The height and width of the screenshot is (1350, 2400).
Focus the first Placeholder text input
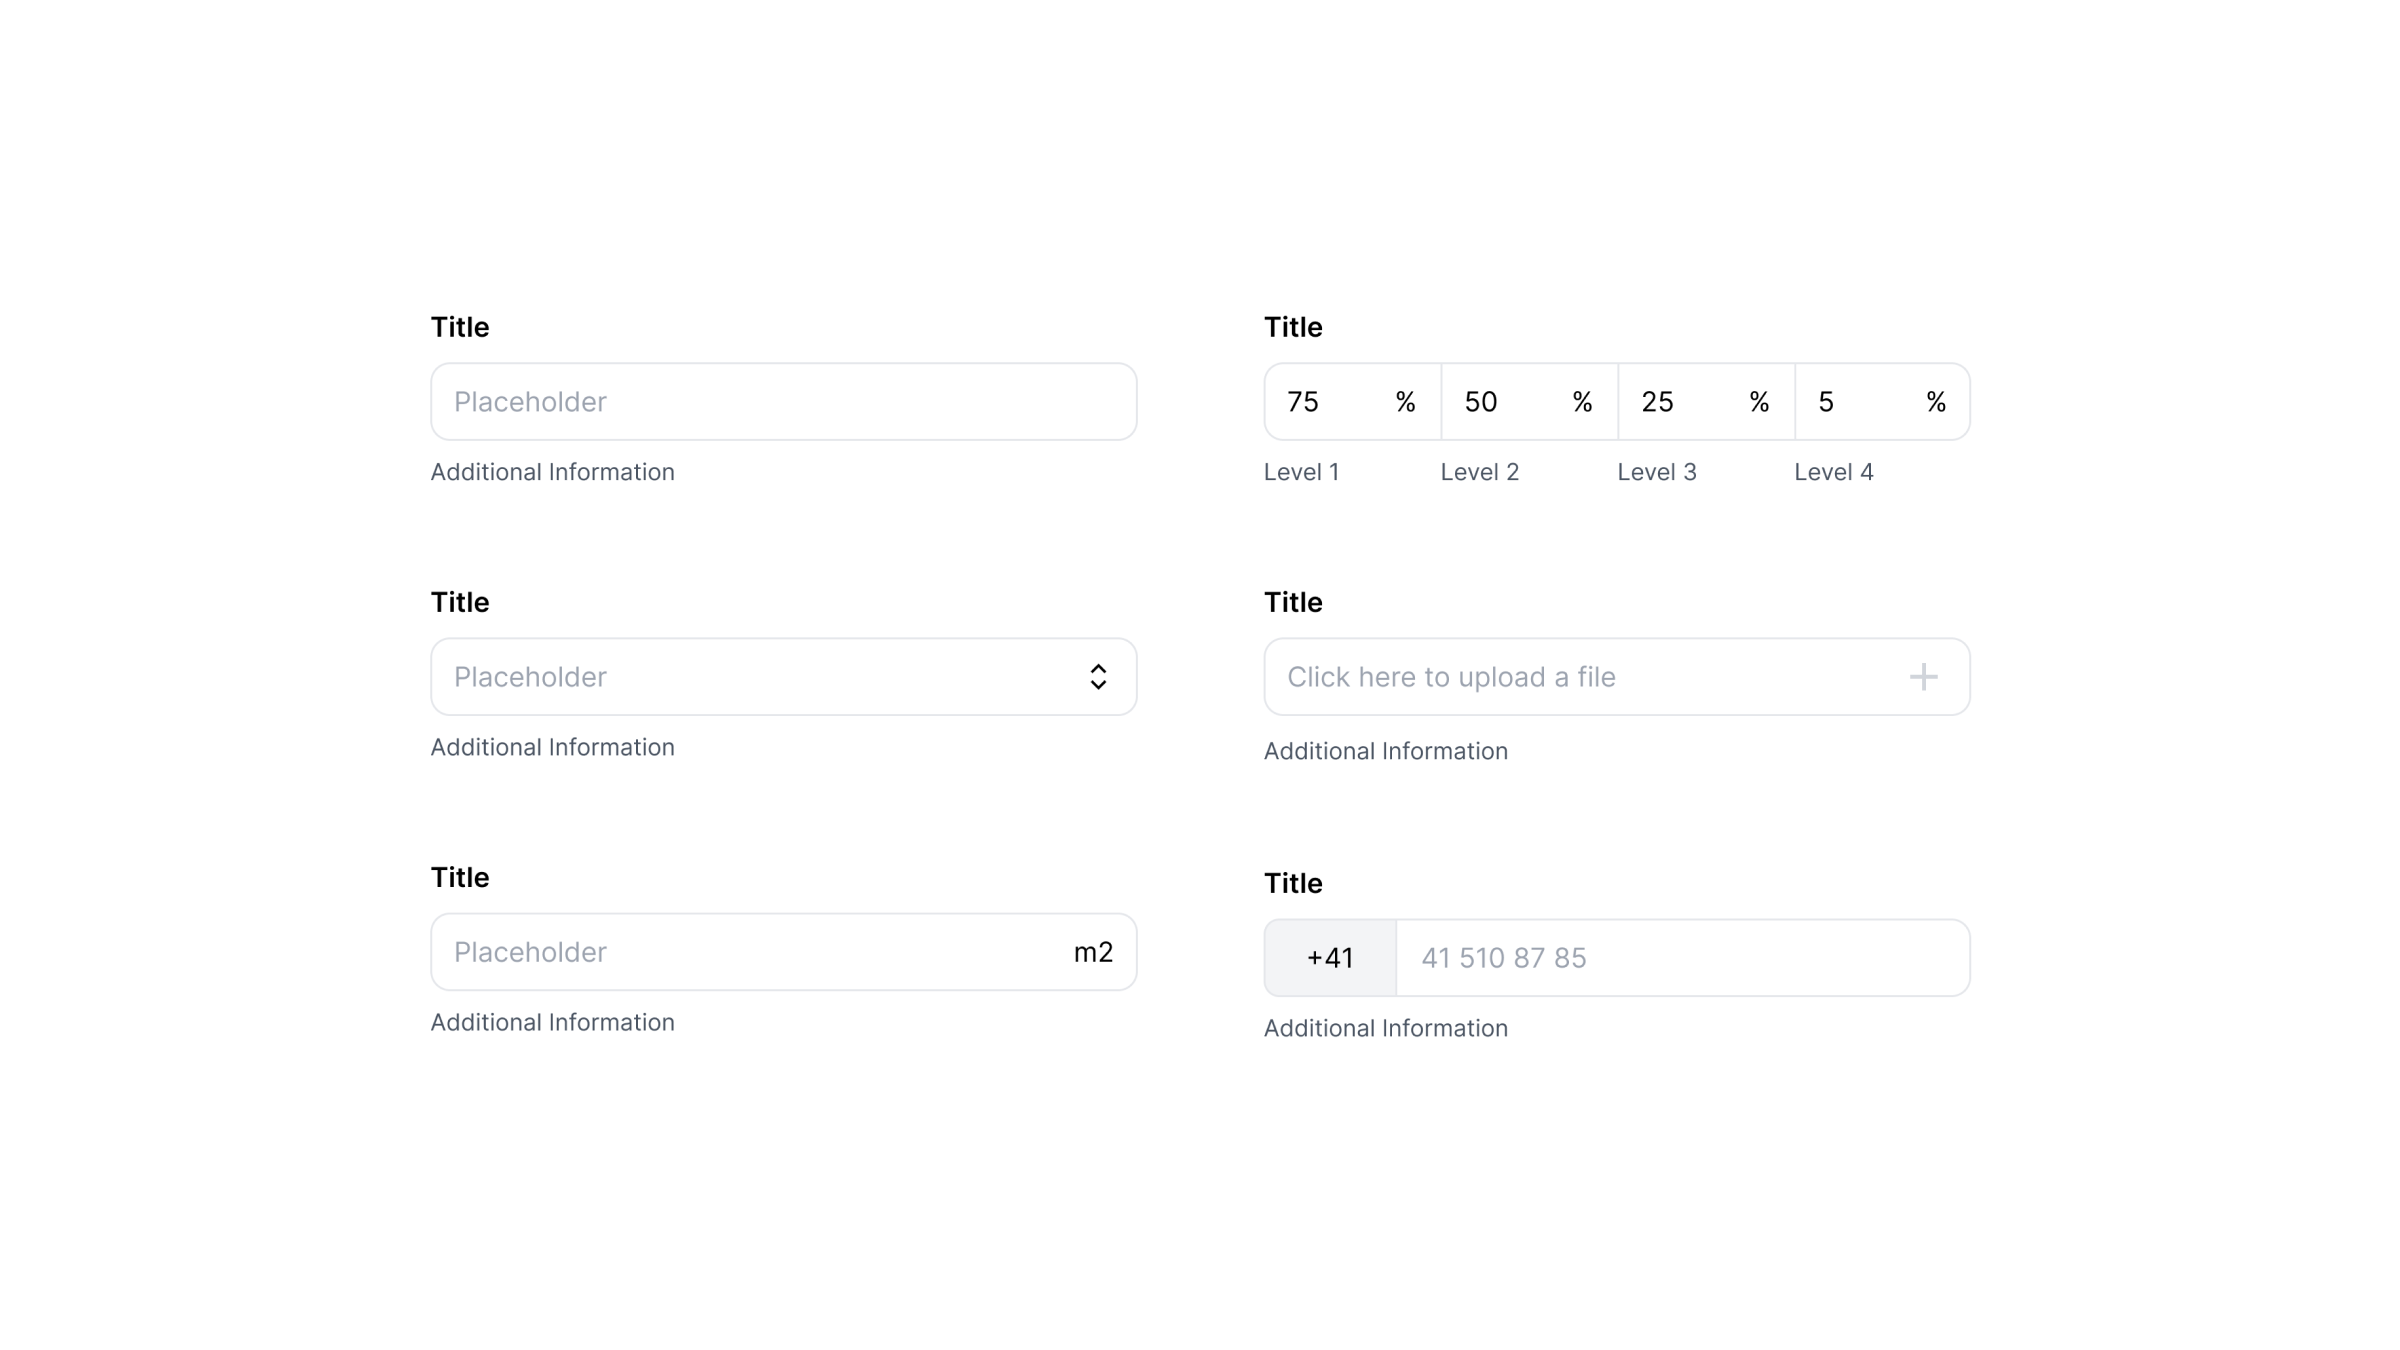tap(783, 402)
